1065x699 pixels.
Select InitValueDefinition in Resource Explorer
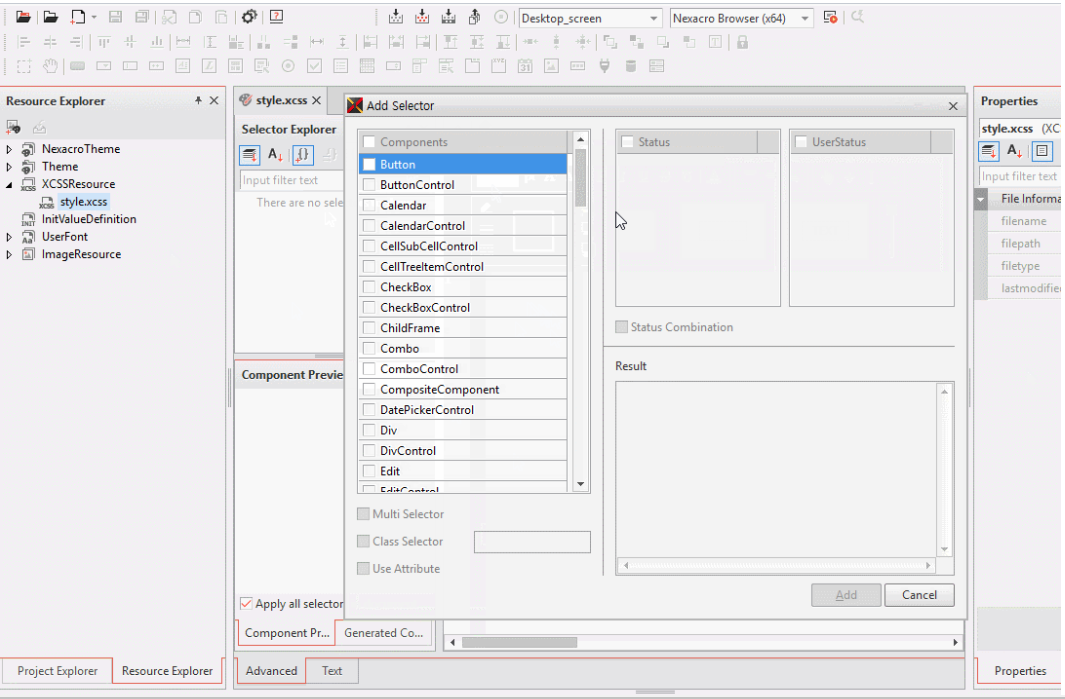pos(89,219)
